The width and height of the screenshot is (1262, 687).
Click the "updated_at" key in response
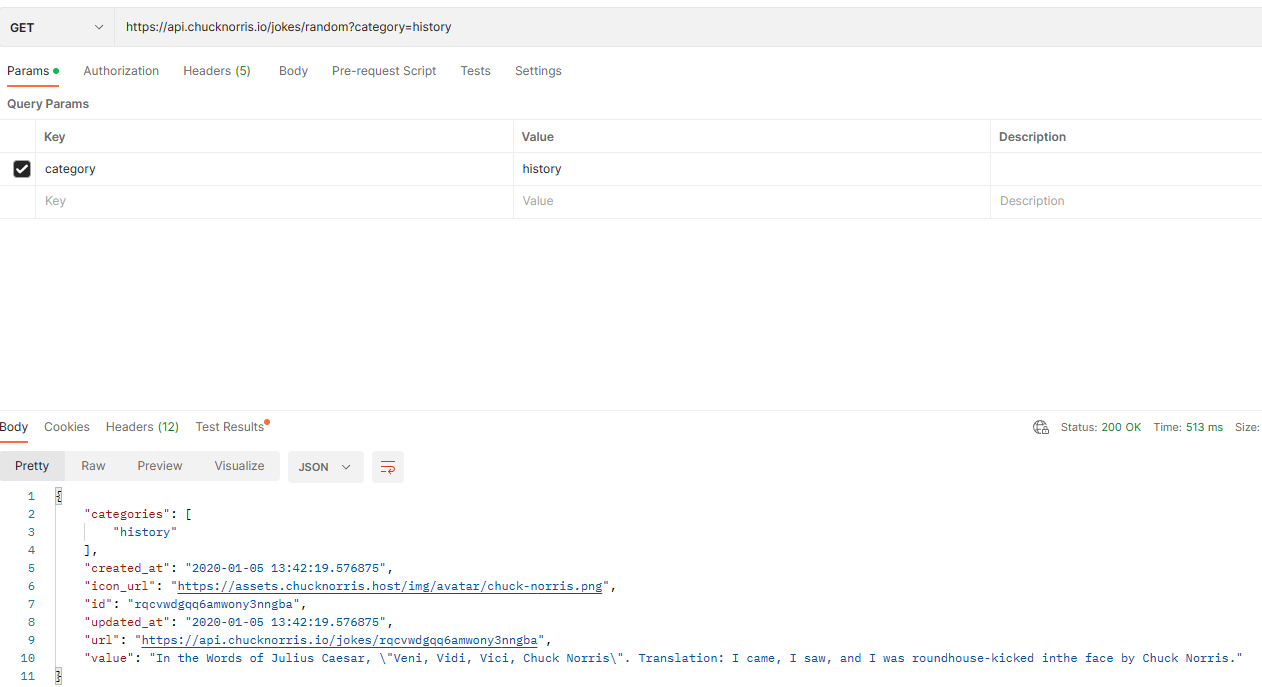tap(127, 622)
